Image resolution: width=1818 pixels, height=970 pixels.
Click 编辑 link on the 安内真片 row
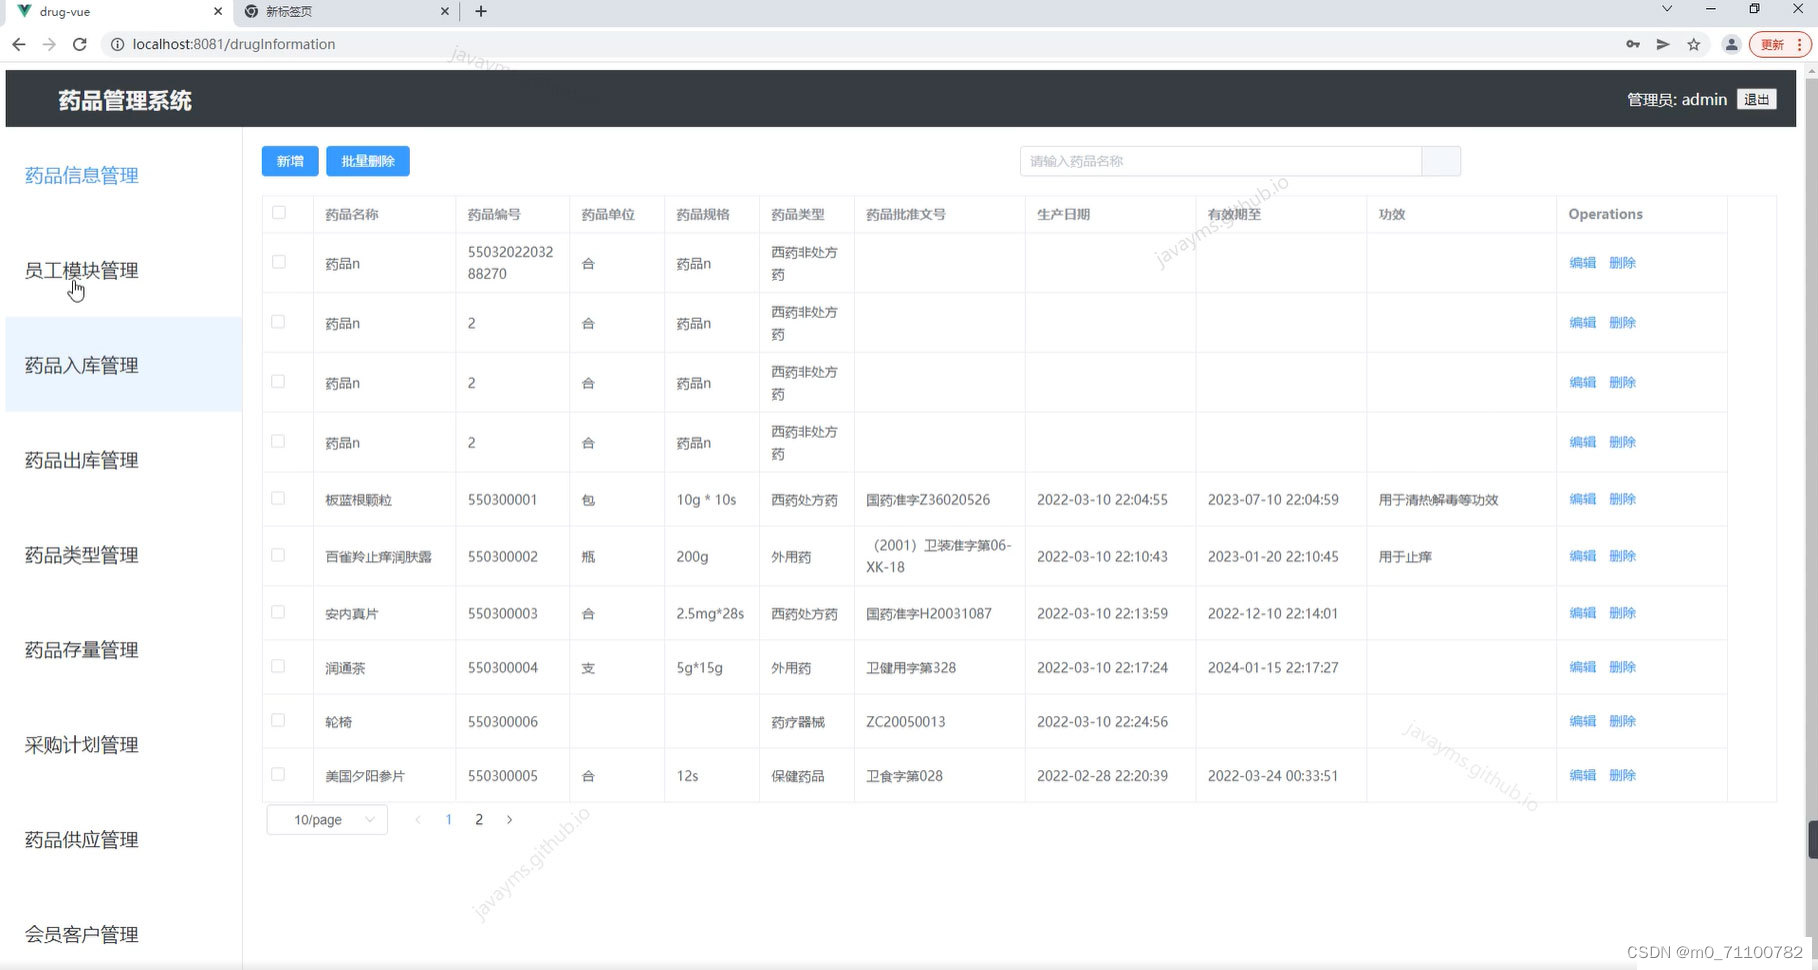point(1583,613)
